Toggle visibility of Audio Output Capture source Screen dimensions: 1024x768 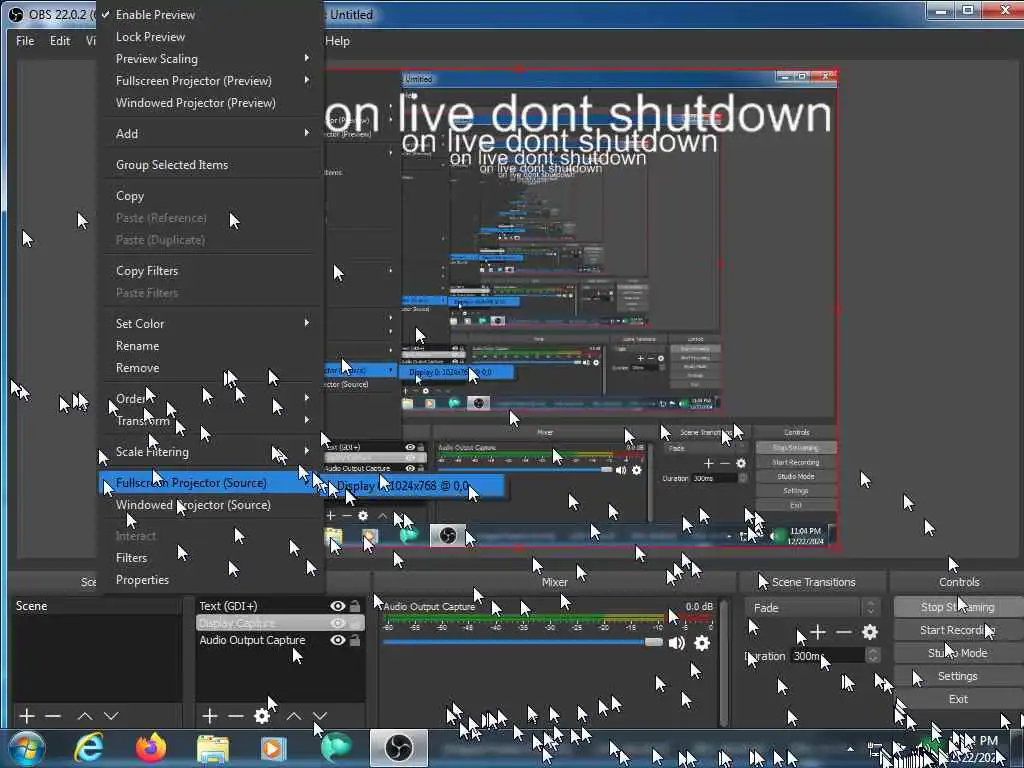(338, 640)
